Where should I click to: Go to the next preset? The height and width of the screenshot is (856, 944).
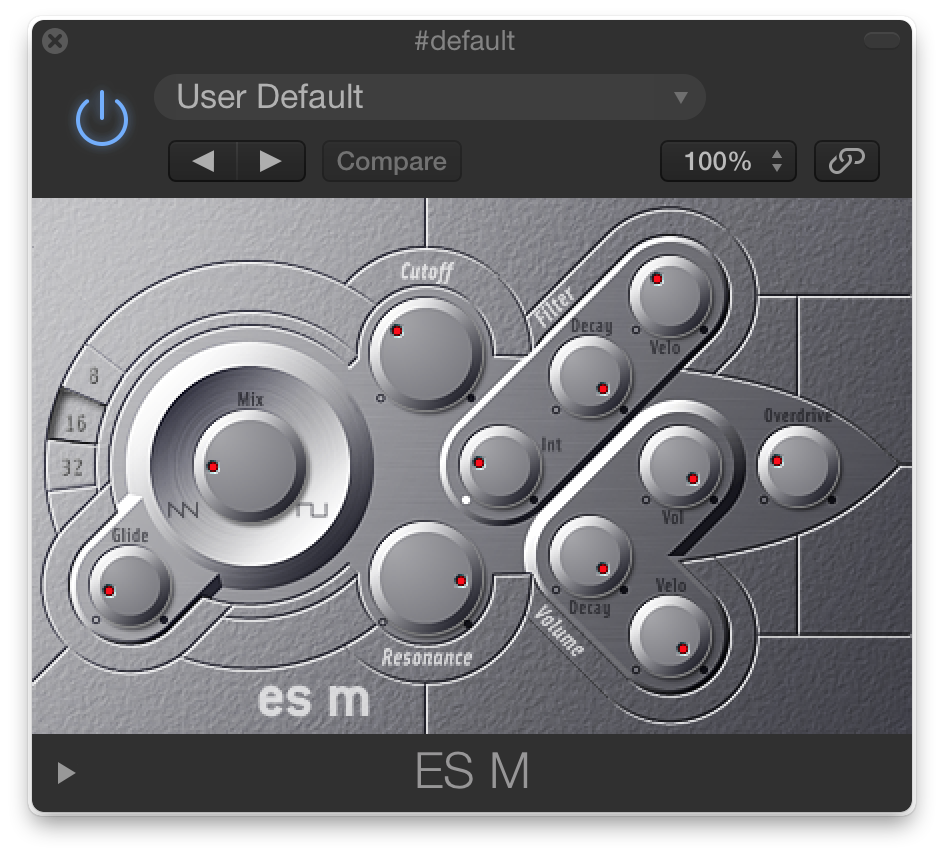tap(271, 161)
